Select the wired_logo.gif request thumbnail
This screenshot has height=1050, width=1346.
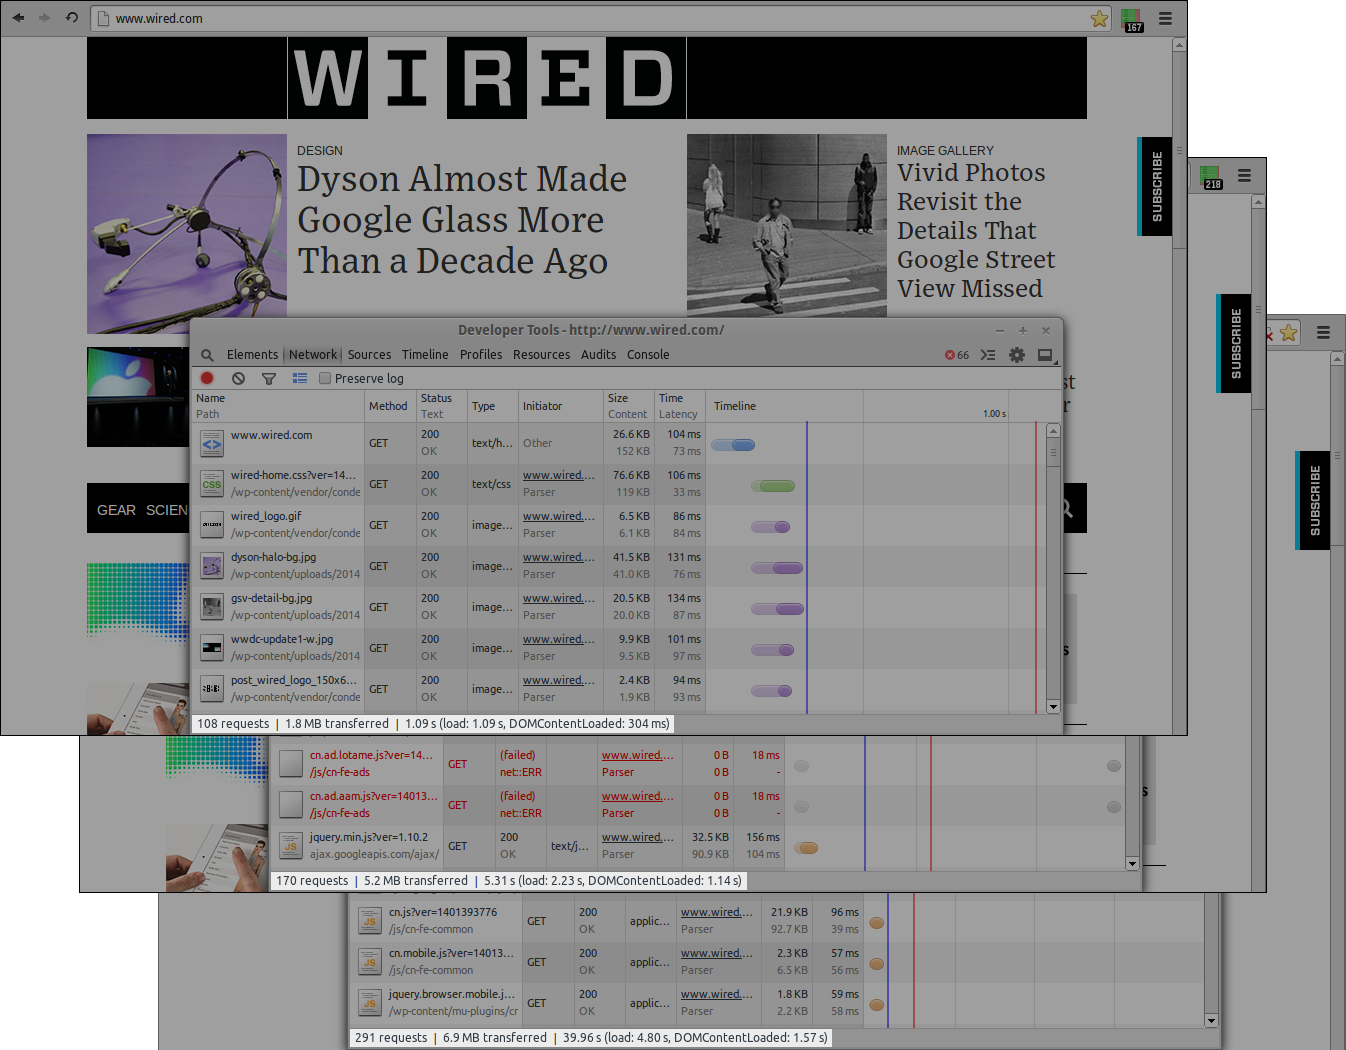click(x=212, y=525)
